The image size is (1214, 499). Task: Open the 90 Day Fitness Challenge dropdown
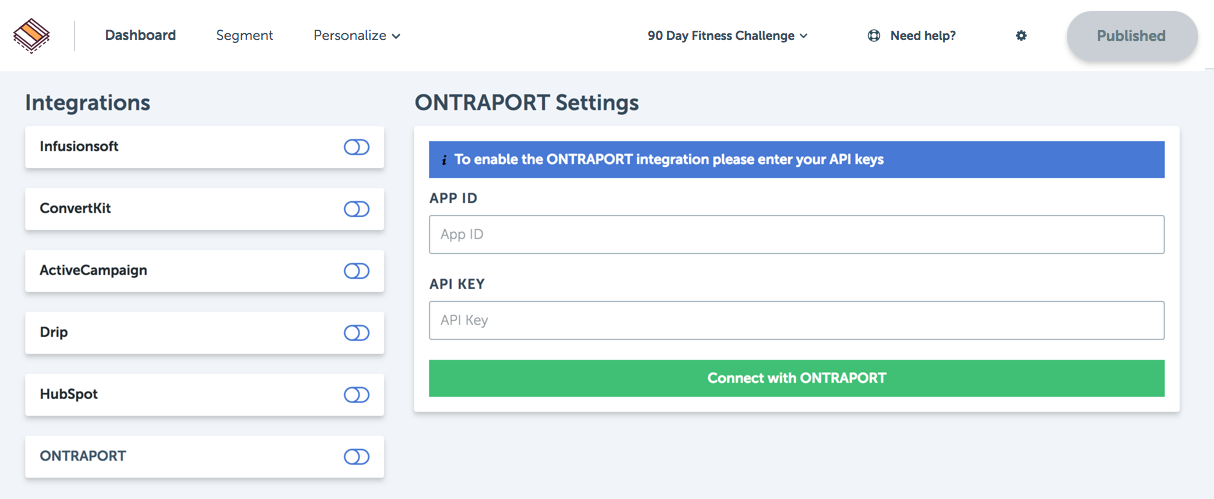click(727, 36)
